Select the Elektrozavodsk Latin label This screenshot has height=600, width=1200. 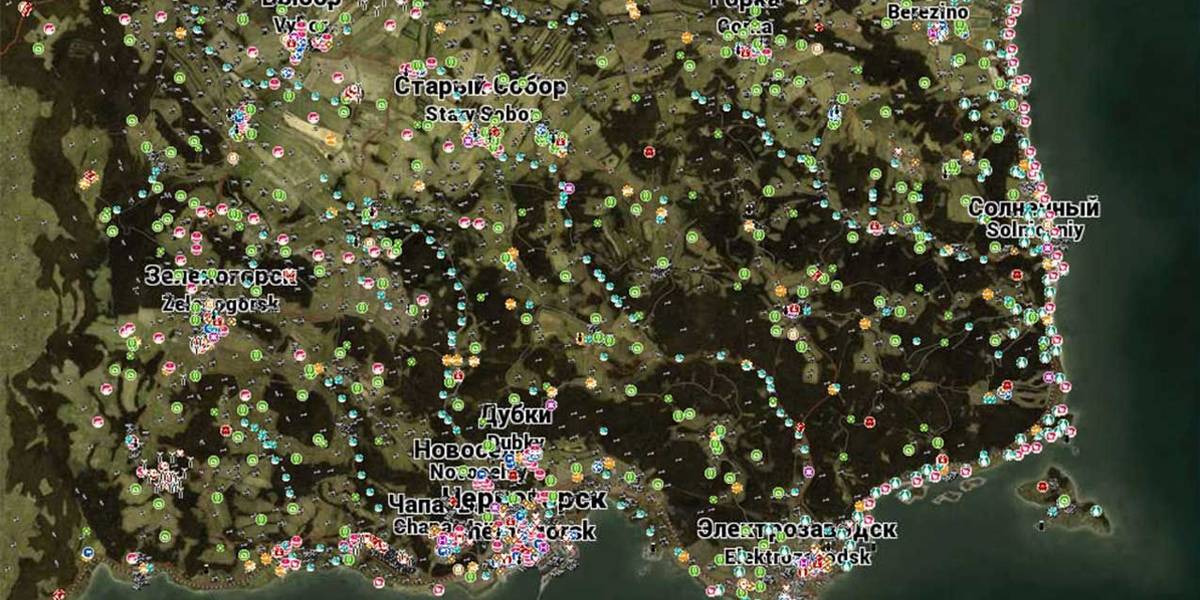[x=797, y=555]
